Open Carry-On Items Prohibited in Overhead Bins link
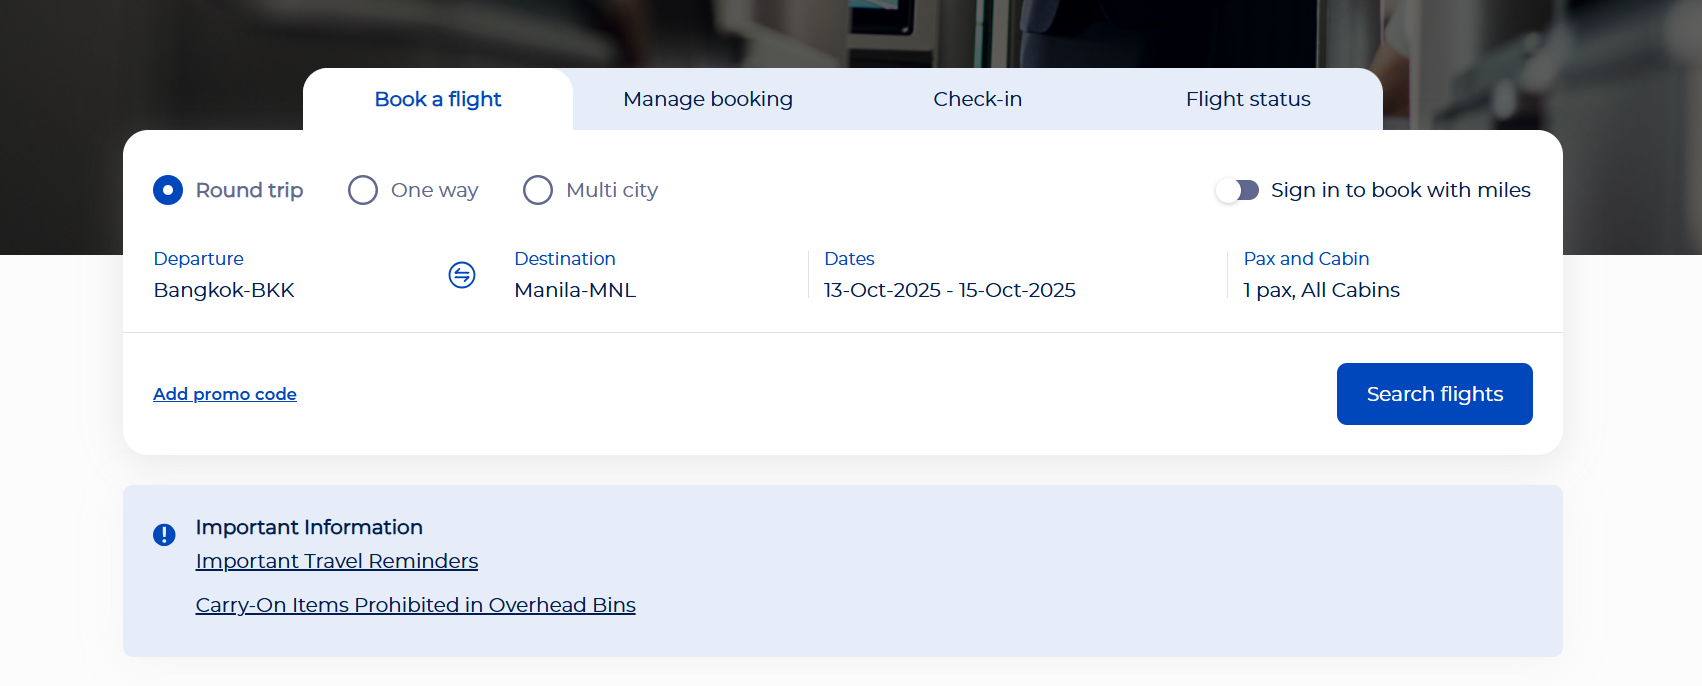Viewport: 1702px width, 686px height. 416,605
